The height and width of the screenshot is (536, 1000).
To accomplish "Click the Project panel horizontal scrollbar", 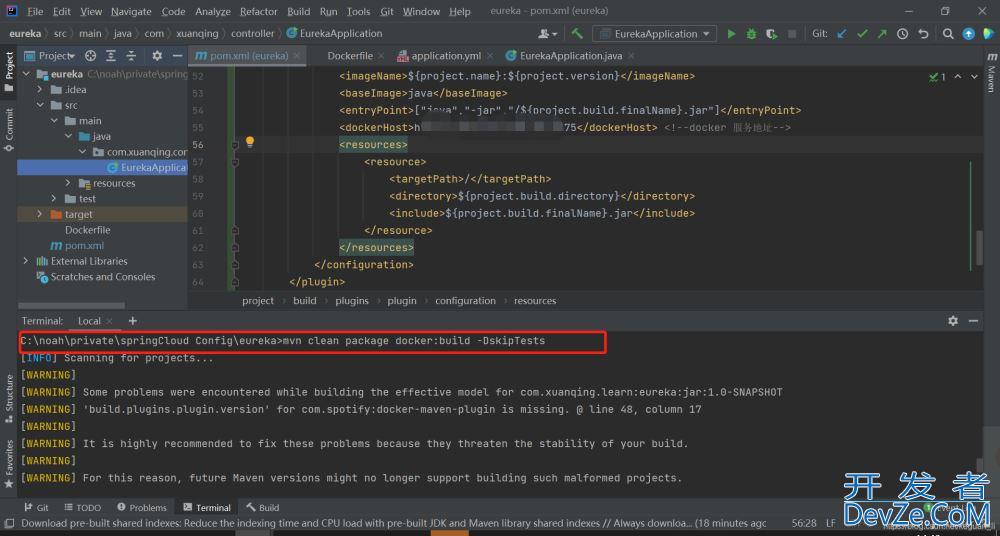I will tap(71, 306).
